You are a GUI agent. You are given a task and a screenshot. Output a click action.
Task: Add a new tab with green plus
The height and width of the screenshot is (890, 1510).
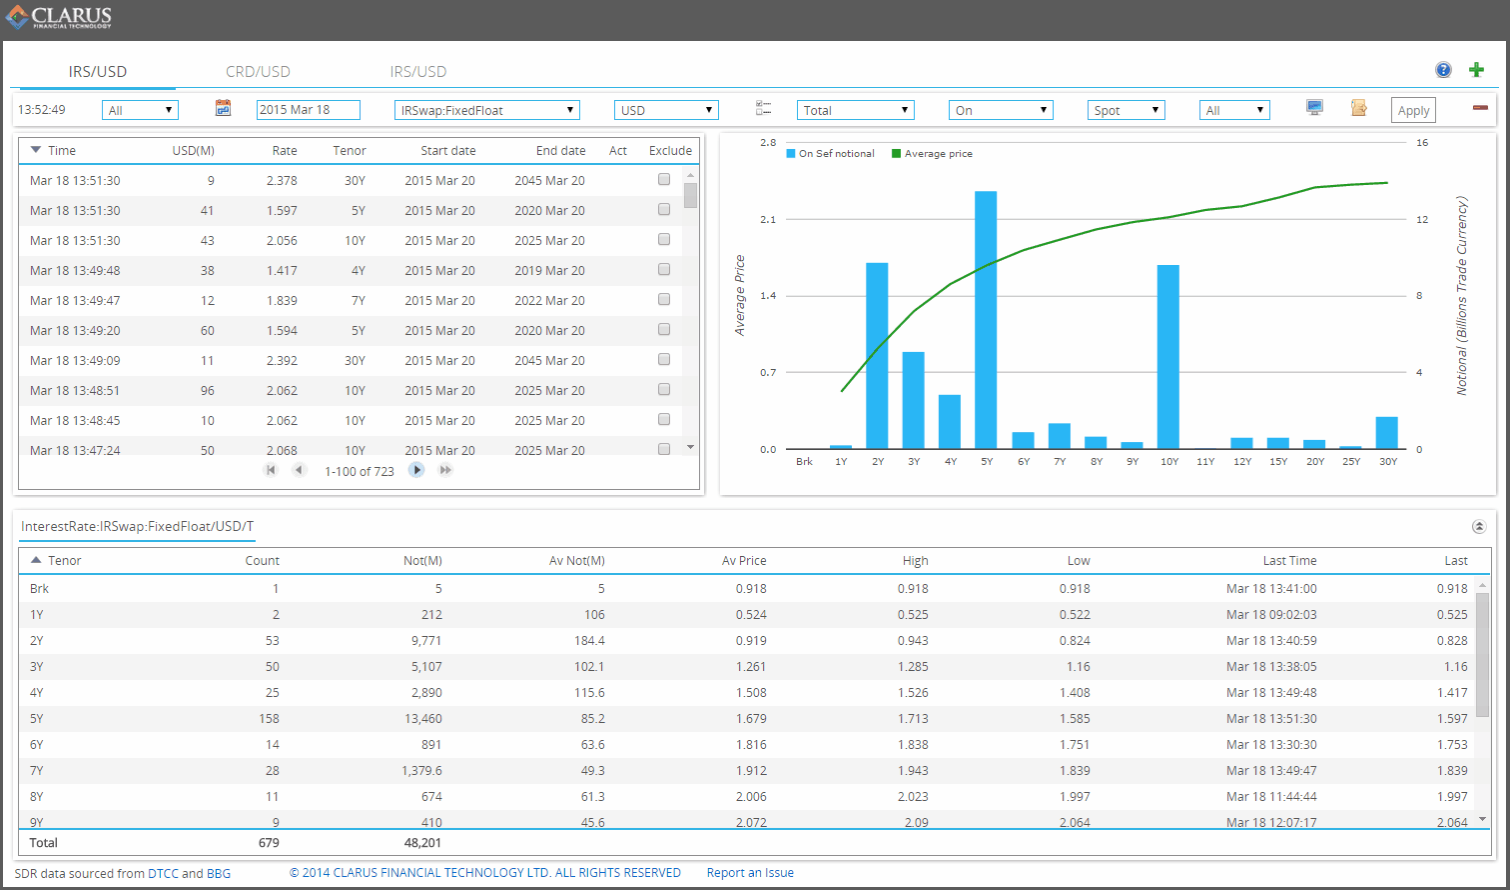tap(1476, 70)
